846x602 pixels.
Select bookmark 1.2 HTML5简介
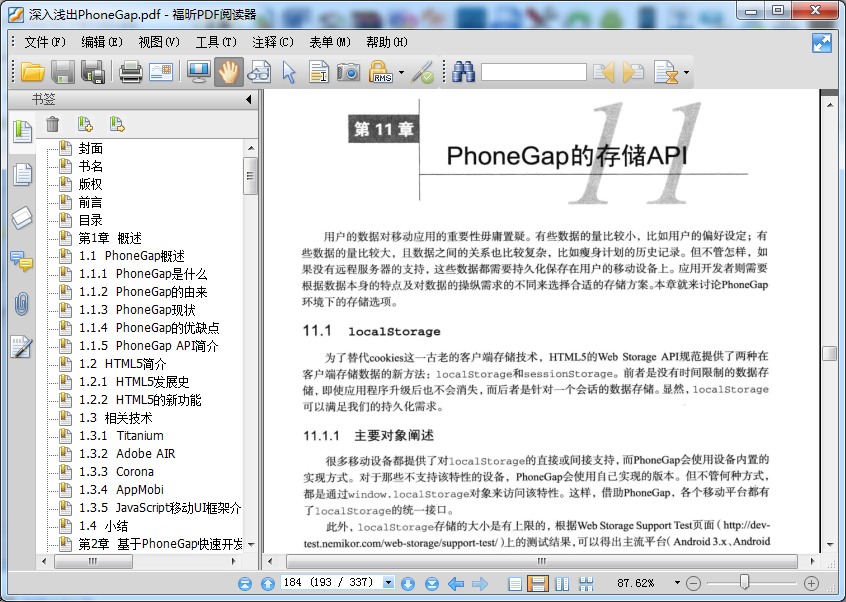[x=122, y=364]
